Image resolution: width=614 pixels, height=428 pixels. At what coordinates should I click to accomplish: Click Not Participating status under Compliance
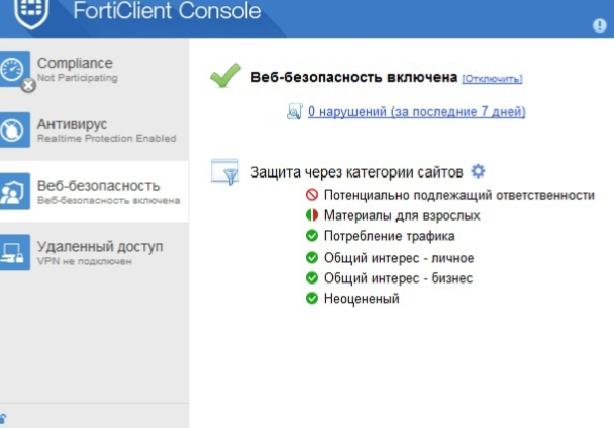(x=77, y=78)
